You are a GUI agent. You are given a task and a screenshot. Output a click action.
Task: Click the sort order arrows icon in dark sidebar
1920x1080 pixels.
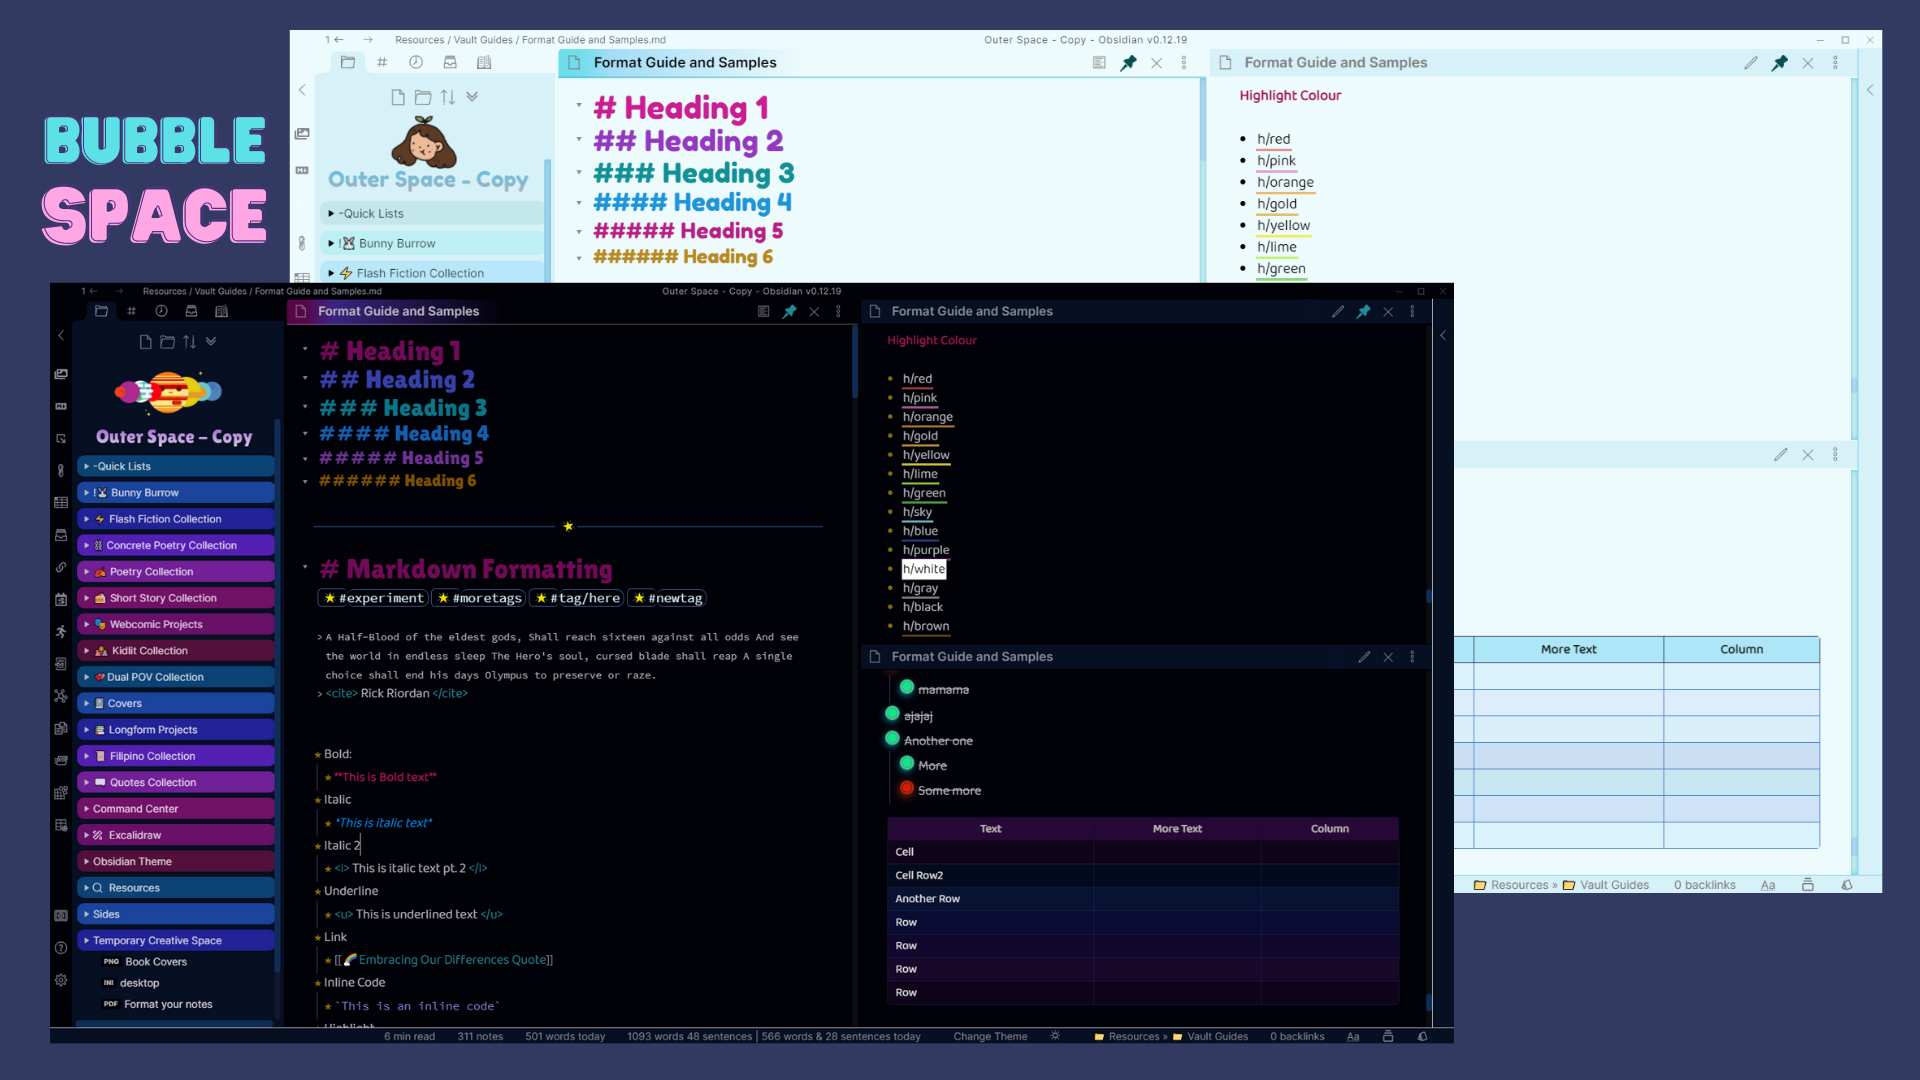(x=189, y=342)
